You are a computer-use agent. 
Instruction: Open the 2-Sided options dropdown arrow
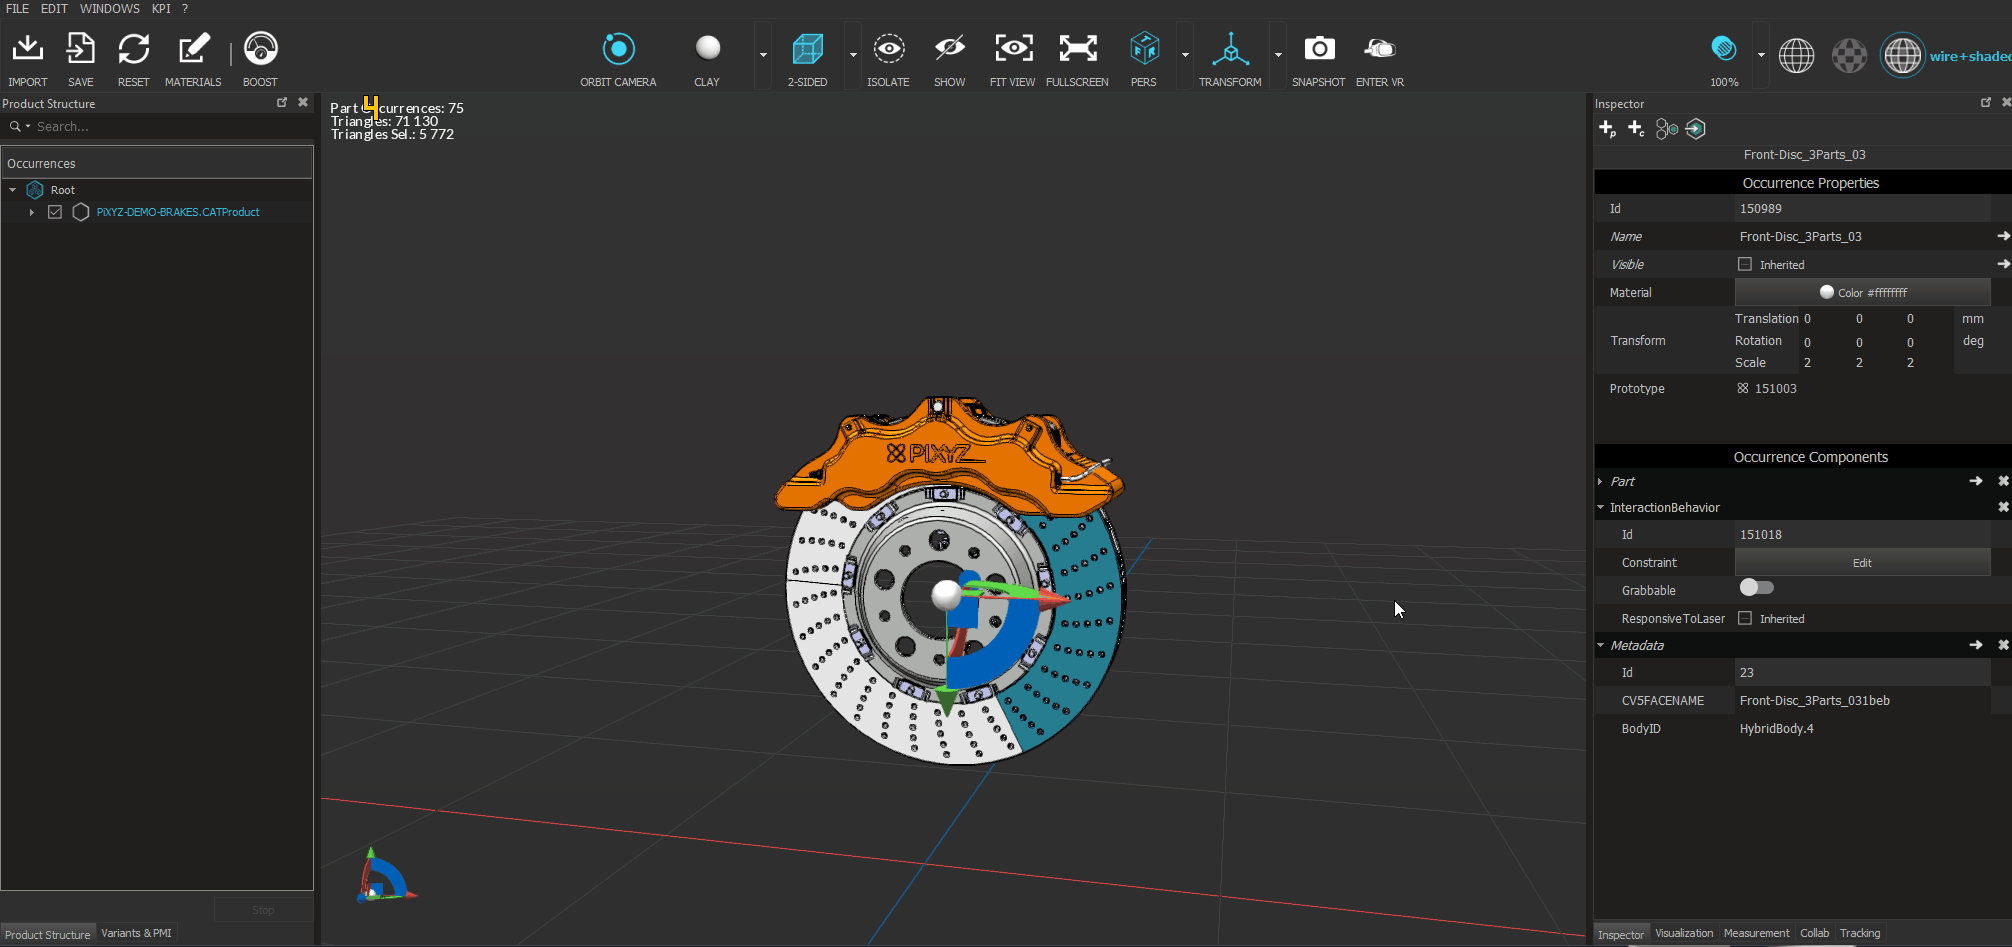pos(853,55)
